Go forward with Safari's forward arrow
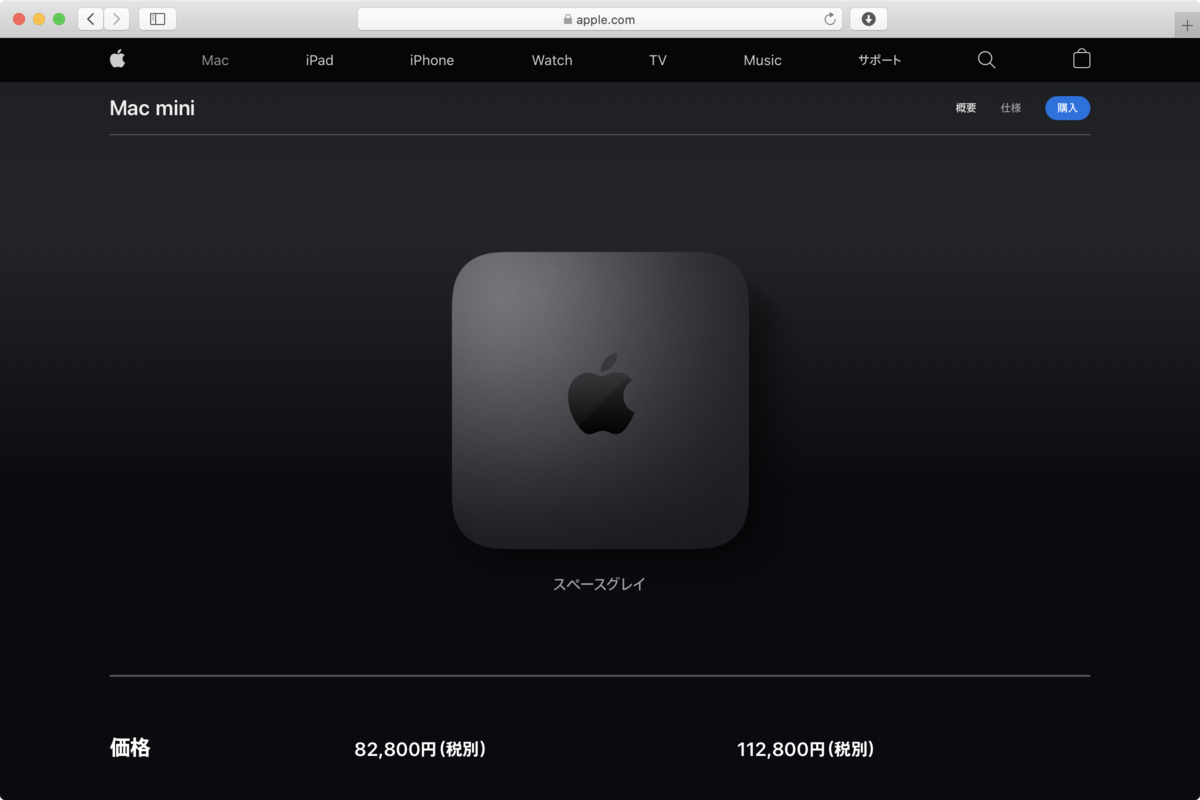This screenshot has width=1200, height=800. tap(117, 19)
